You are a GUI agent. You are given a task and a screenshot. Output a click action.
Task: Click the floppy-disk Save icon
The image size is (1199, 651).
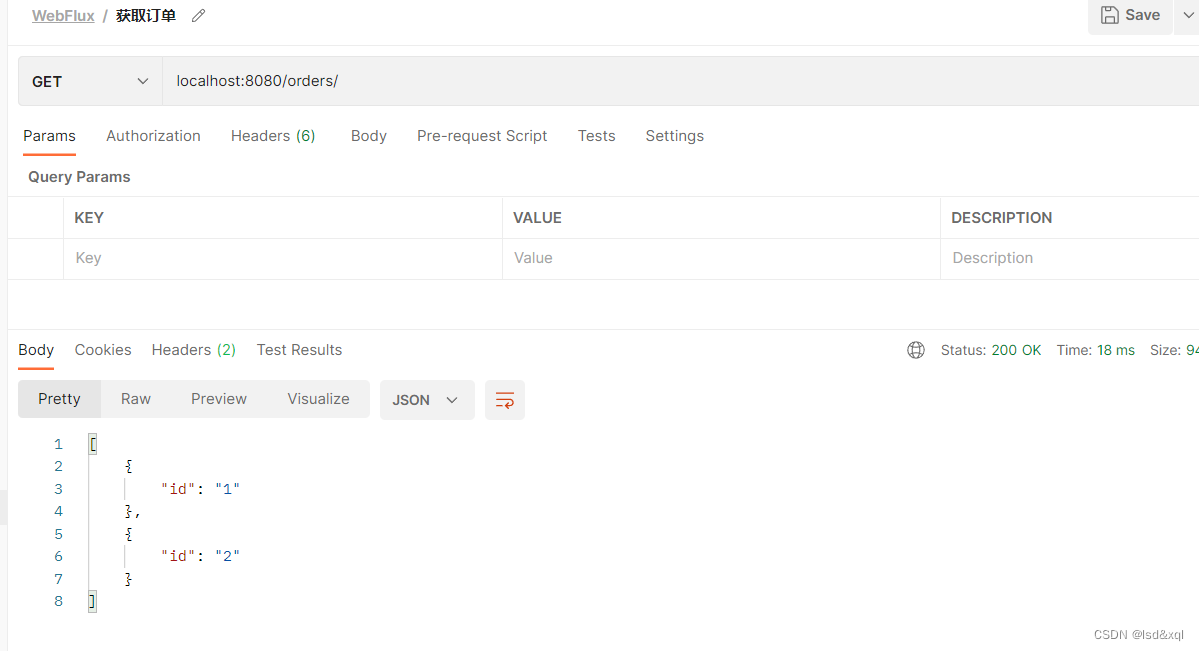1110,15
